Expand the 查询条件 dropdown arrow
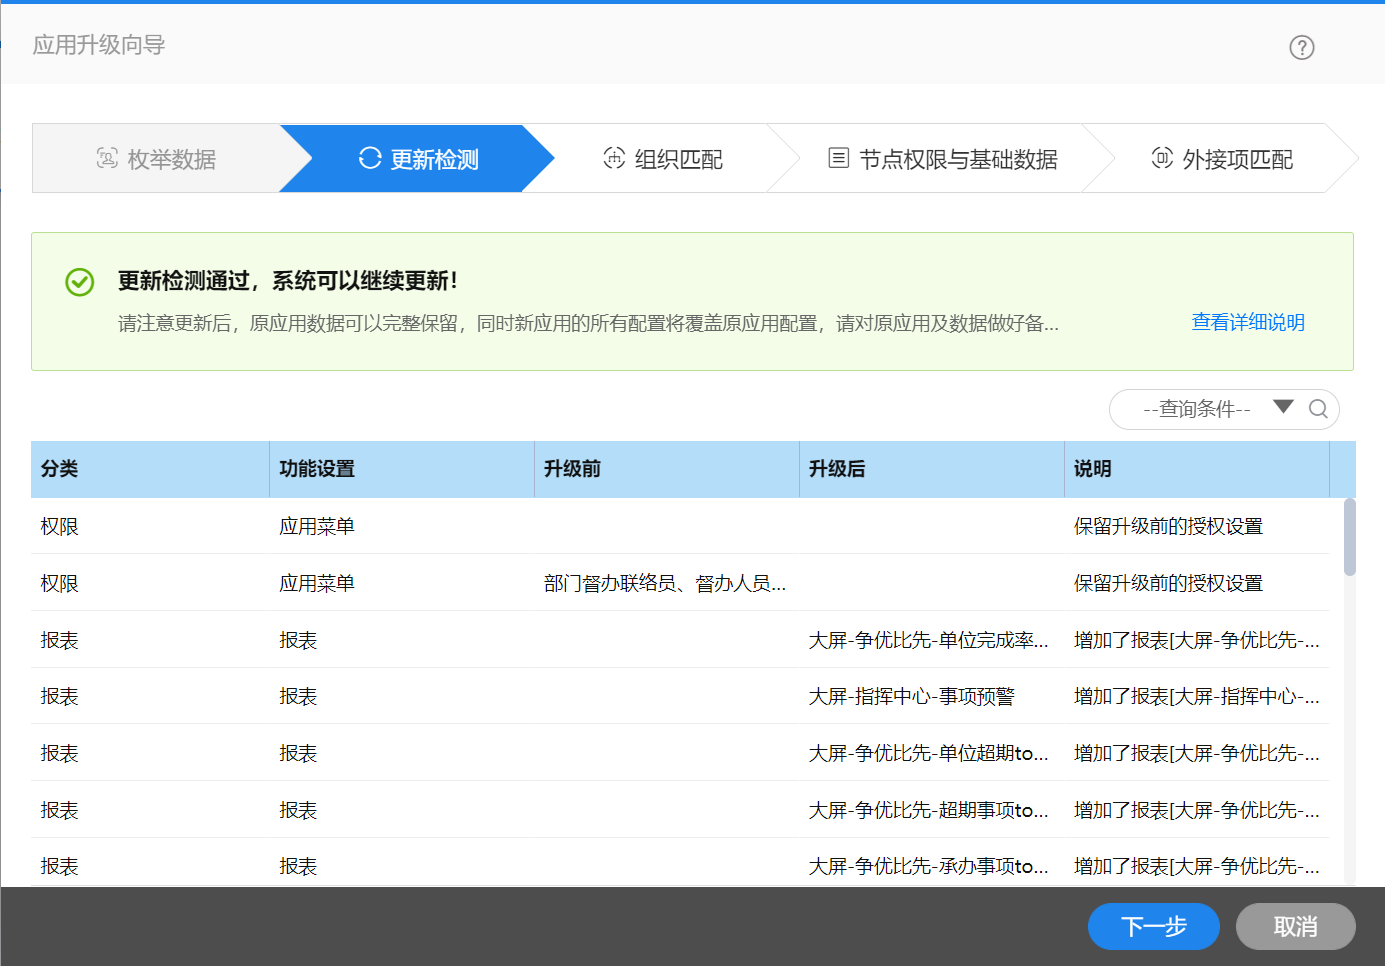The height and width of the screenshot is (966, 1385). click(1283, 407)
